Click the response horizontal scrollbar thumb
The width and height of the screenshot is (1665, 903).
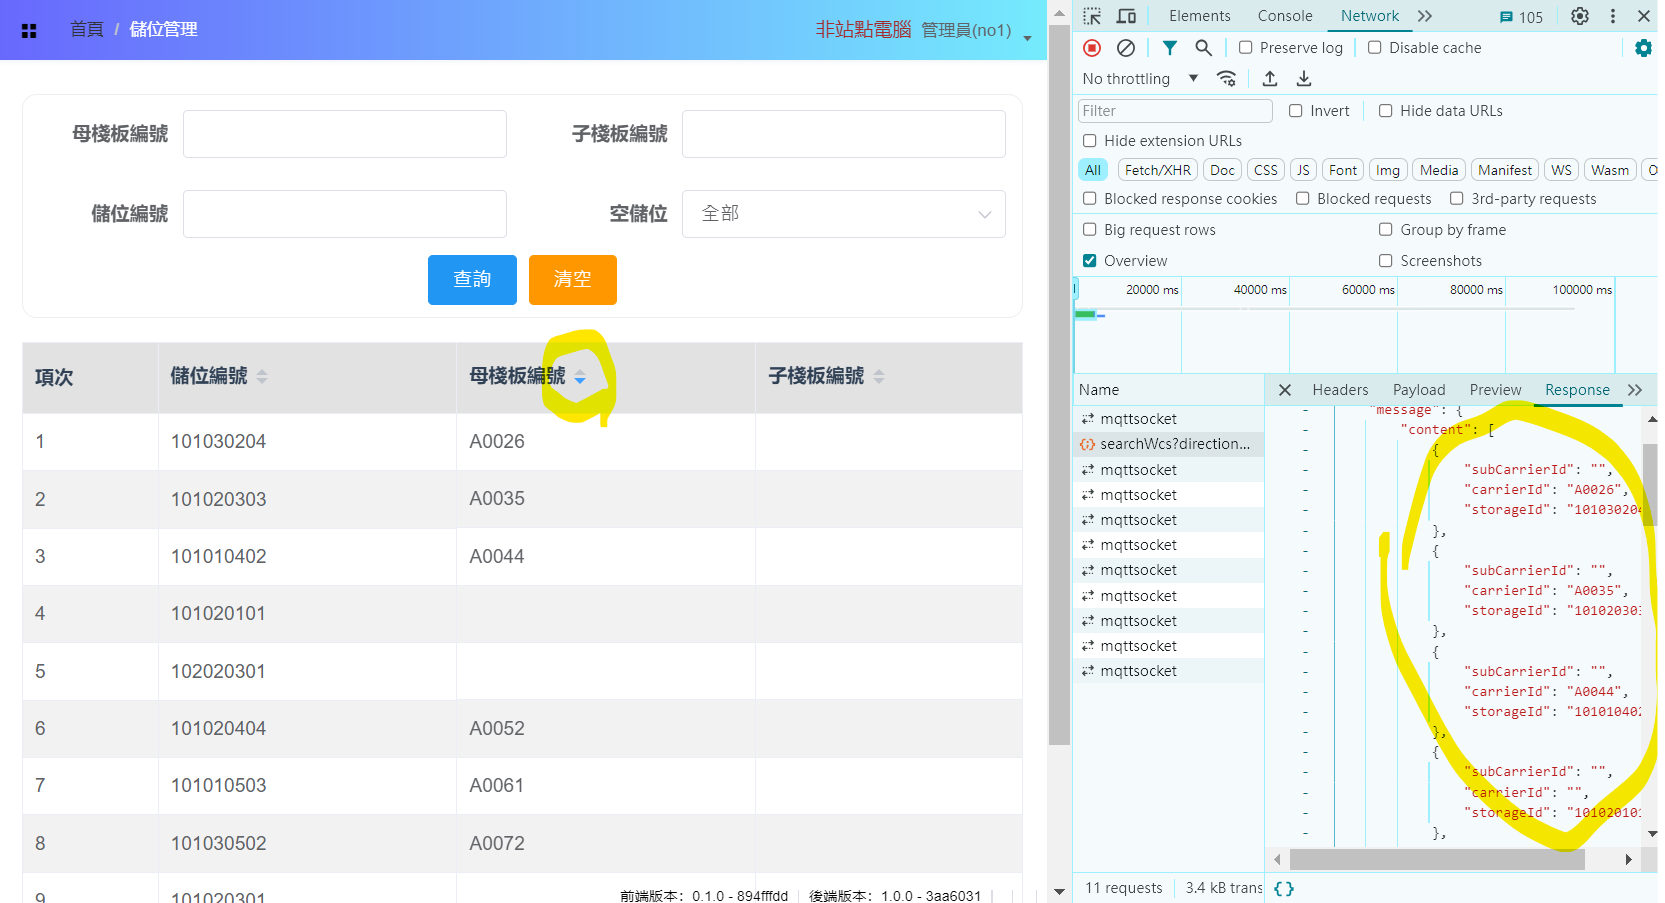pyautogui.click(x=1437, y=859)
